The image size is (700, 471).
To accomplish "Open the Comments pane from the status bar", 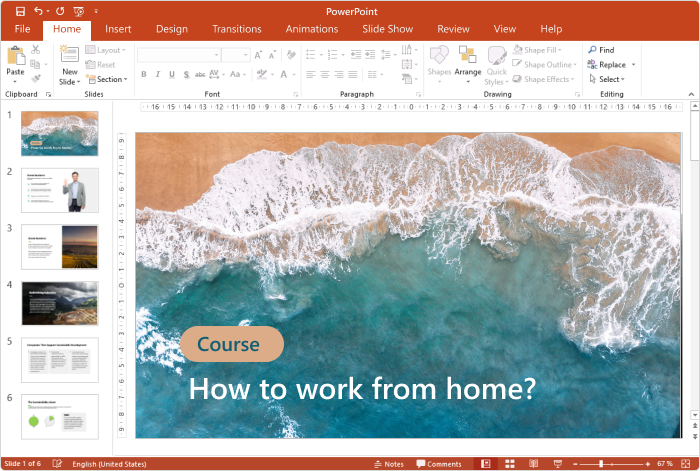I will tap(439, 464).
